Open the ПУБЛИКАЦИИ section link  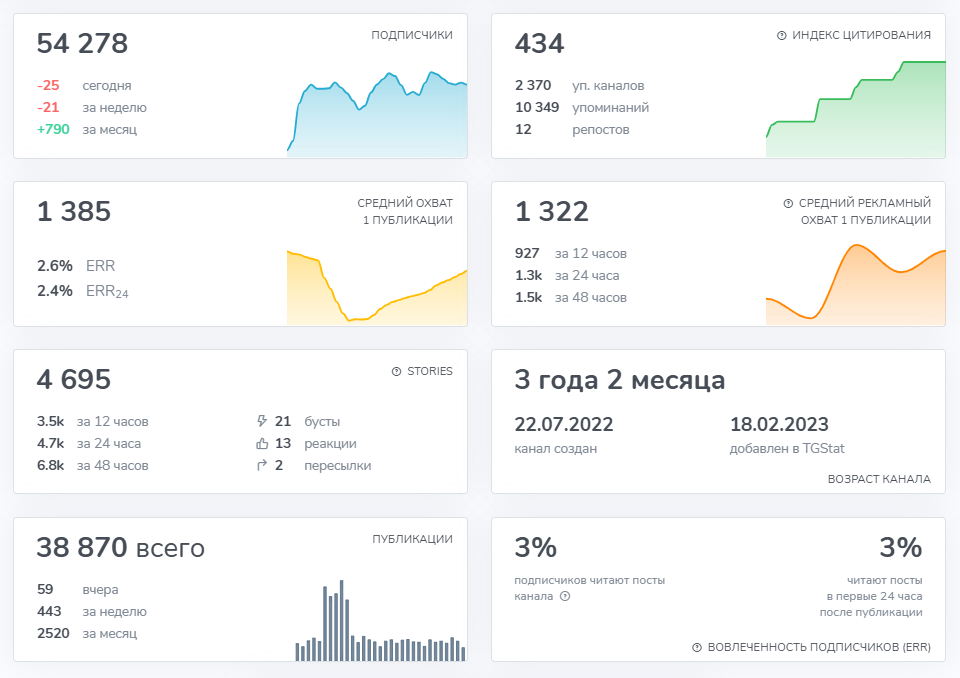[412, 539]
